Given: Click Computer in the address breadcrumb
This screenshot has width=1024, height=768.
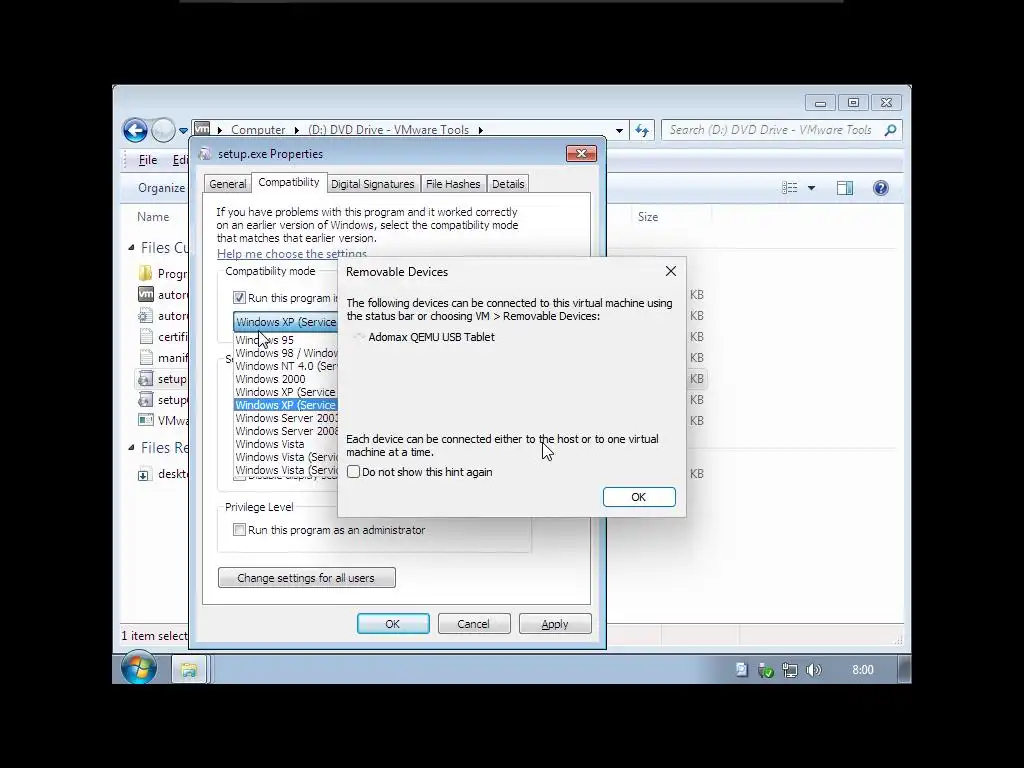Looking at the screenshot, I should click(x=258, y=130).
